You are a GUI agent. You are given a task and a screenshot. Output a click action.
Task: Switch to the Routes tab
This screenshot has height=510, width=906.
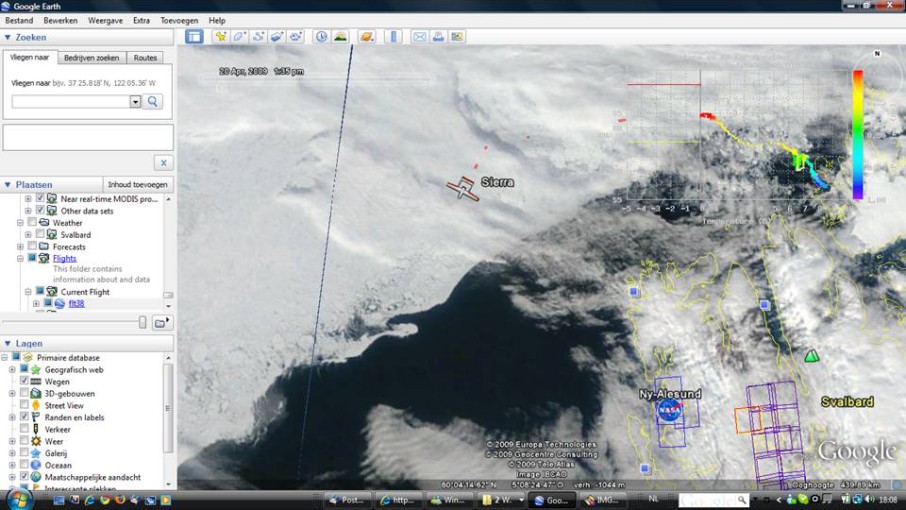click(x=145, y=58)
